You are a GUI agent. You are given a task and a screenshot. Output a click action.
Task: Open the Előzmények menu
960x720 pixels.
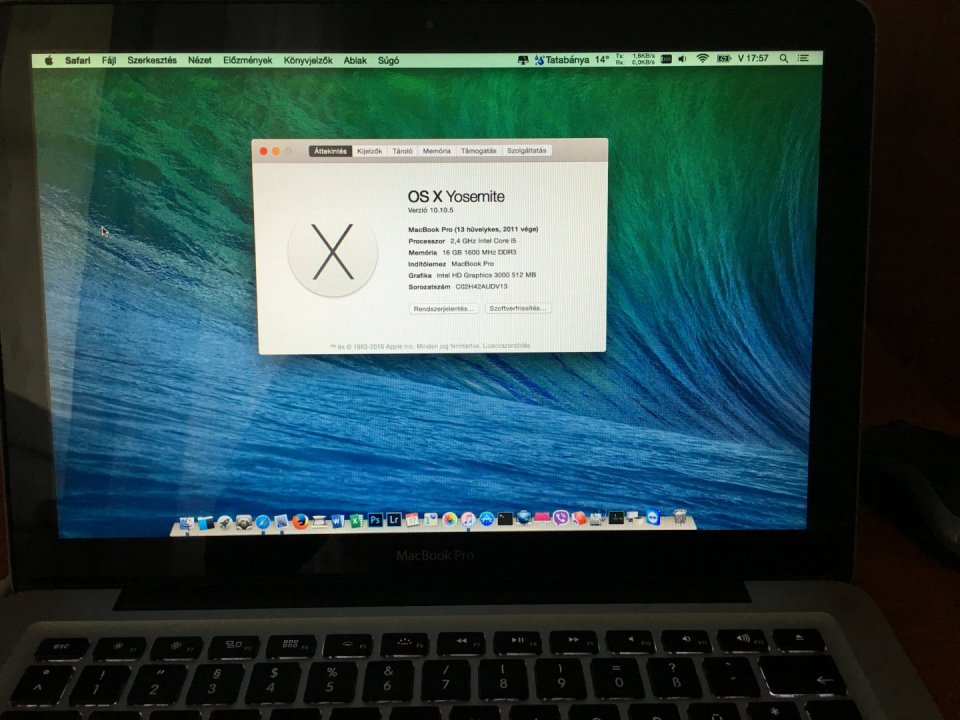pos(247,60)
